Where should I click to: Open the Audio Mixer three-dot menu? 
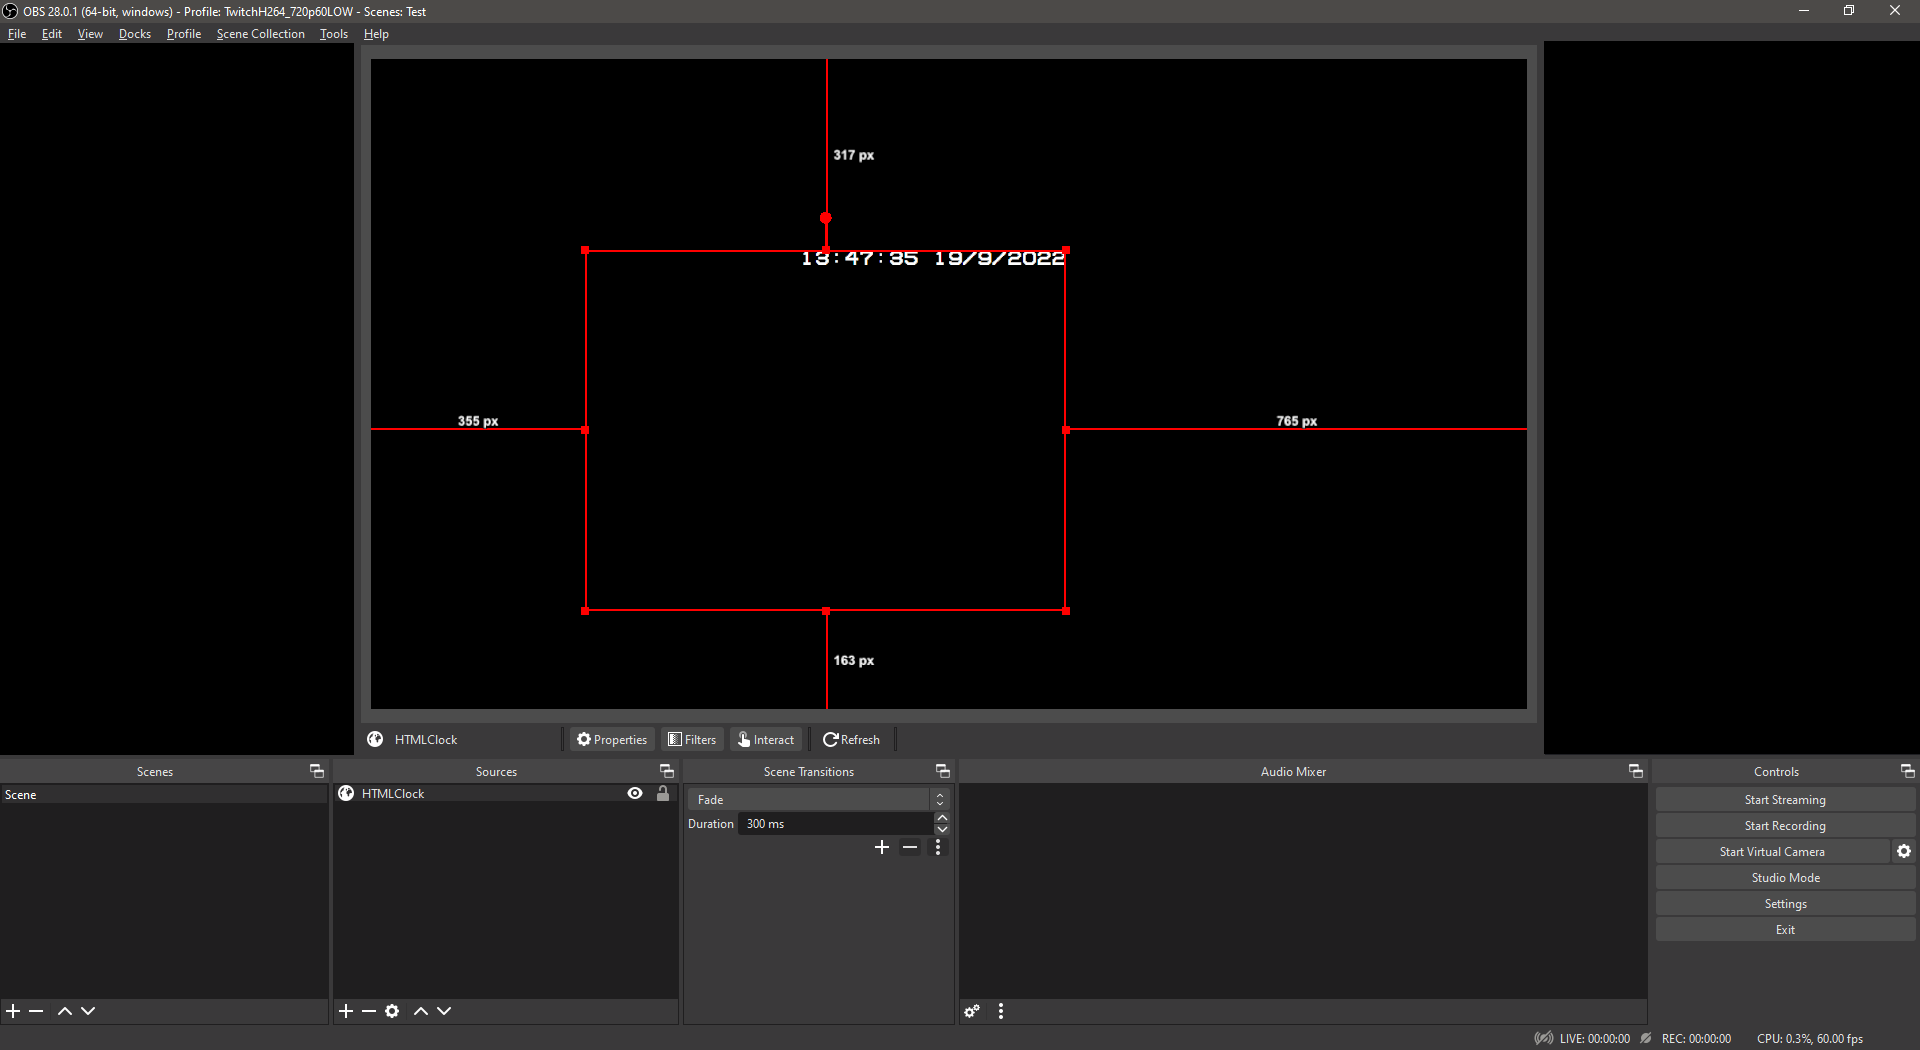pos(1001,1011)
